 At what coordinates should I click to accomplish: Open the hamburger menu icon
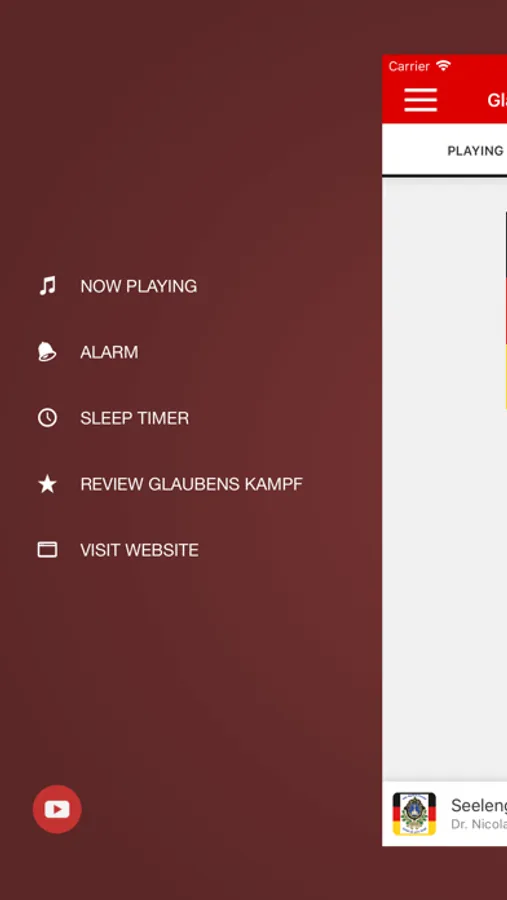[420, 100]
